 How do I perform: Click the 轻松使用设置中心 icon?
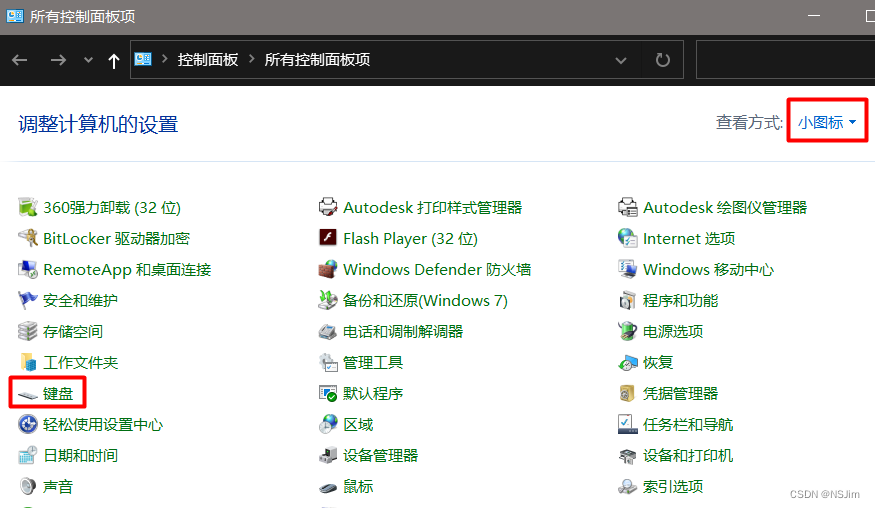tap(27, 424)
